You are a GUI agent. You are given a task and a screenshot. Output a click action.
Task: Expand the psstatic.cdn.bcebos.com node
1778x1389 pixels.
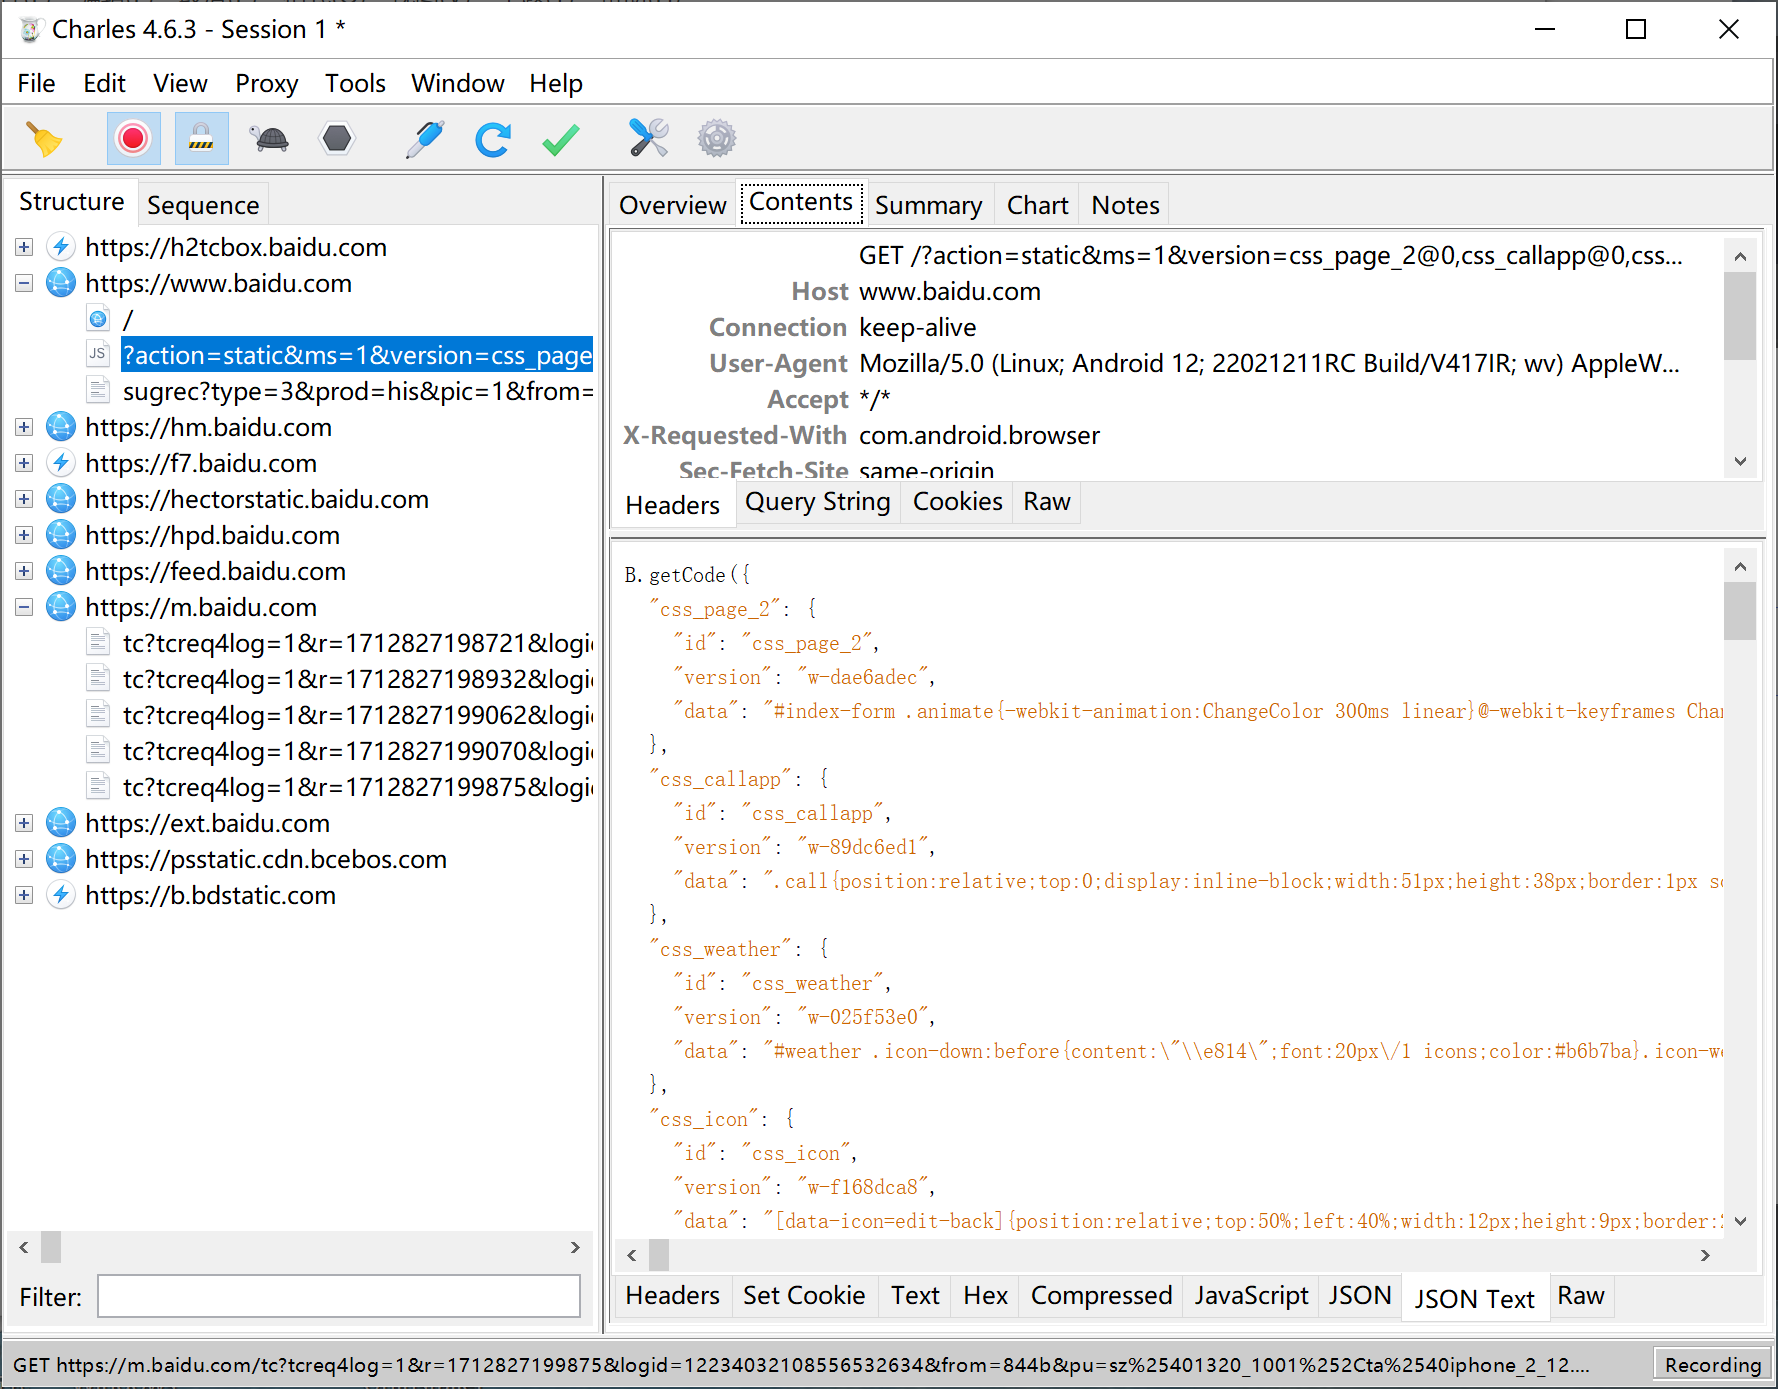(24, 859)
